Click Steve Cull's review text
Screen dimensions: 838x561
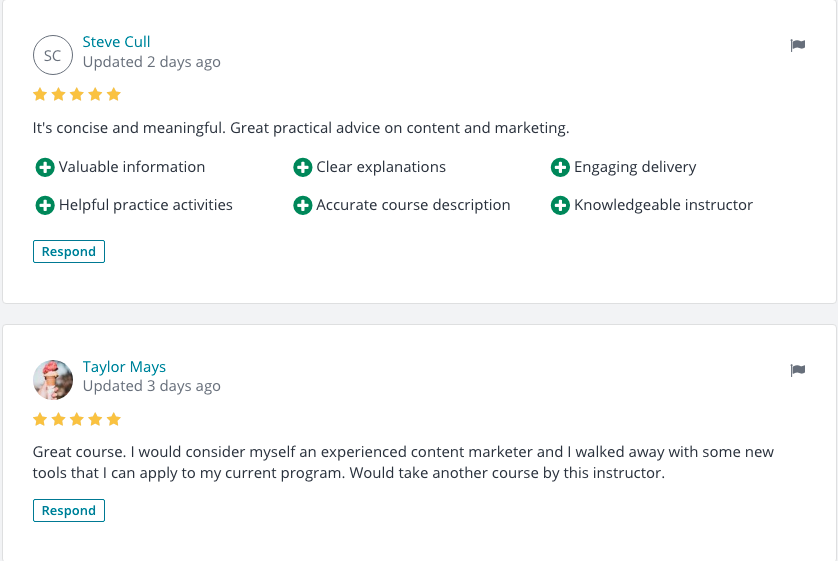[x=301, y=128]
